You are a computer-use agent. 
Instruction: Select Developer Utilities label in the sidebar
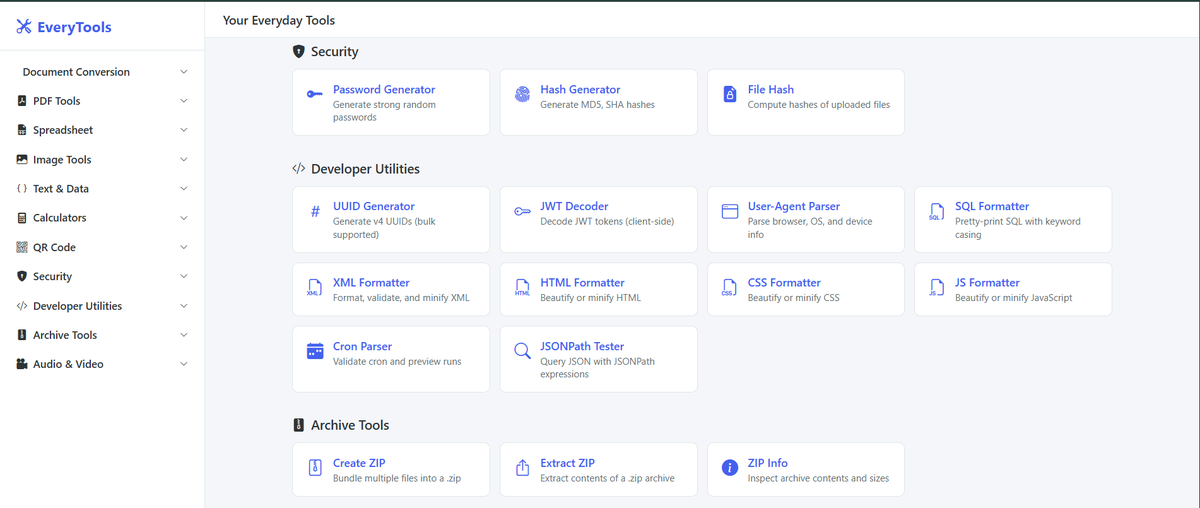click(77, 306)
